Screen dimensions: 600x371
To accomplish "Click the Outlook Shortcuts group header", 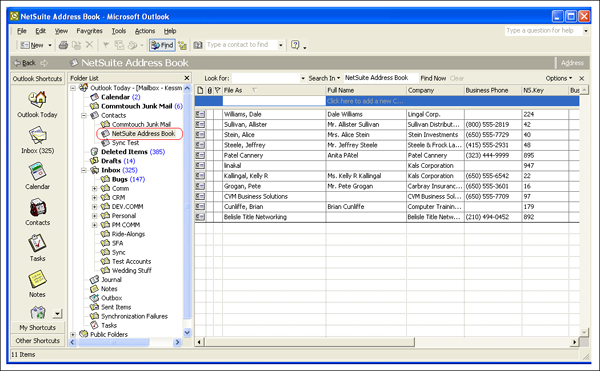I will tap(38, 79).
